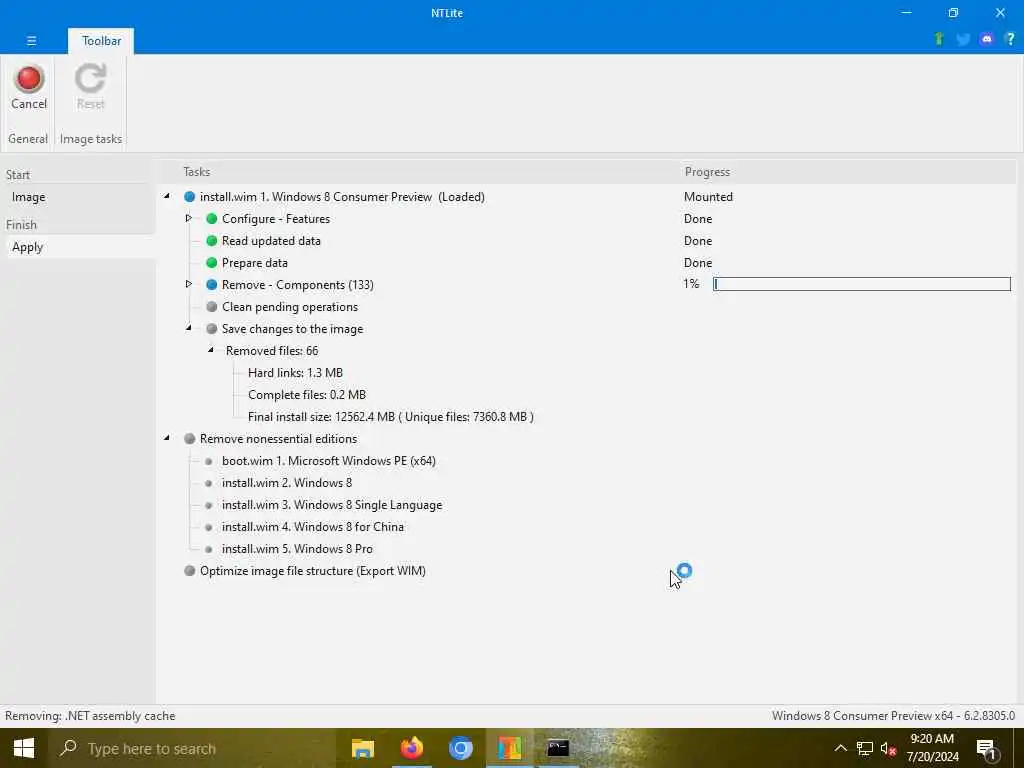This screenshot has width=1024, height=768.
Task: Show hidden system tray icons chevron
Action: point(840,748)
